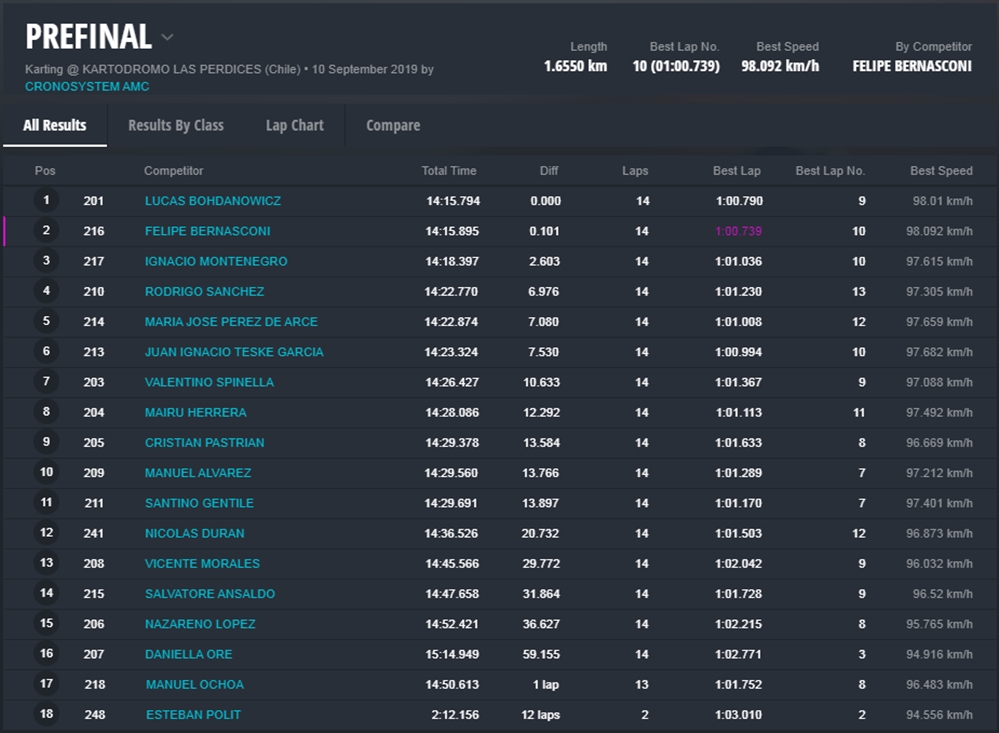Click the purple best lap time 1:00.739

coord(738,231)
